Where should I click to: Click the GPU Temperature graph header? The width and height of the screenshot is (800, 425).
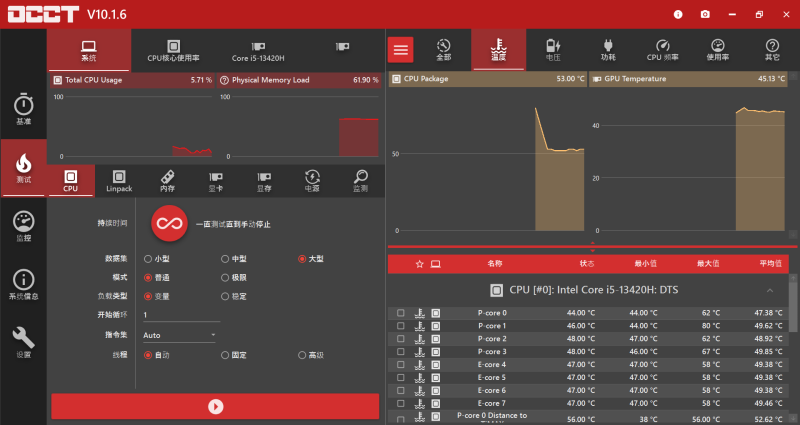tap(689, 79)
